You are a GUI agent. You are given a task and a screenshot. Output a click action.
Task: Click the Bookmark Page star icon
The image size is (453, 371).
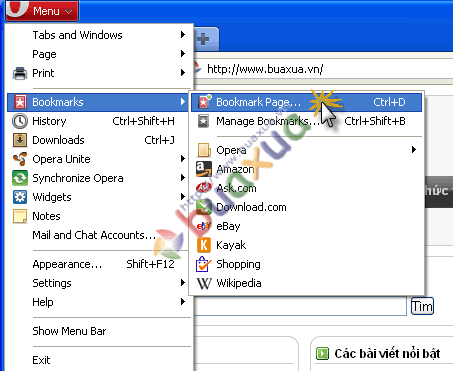click(x=204, y=102)
